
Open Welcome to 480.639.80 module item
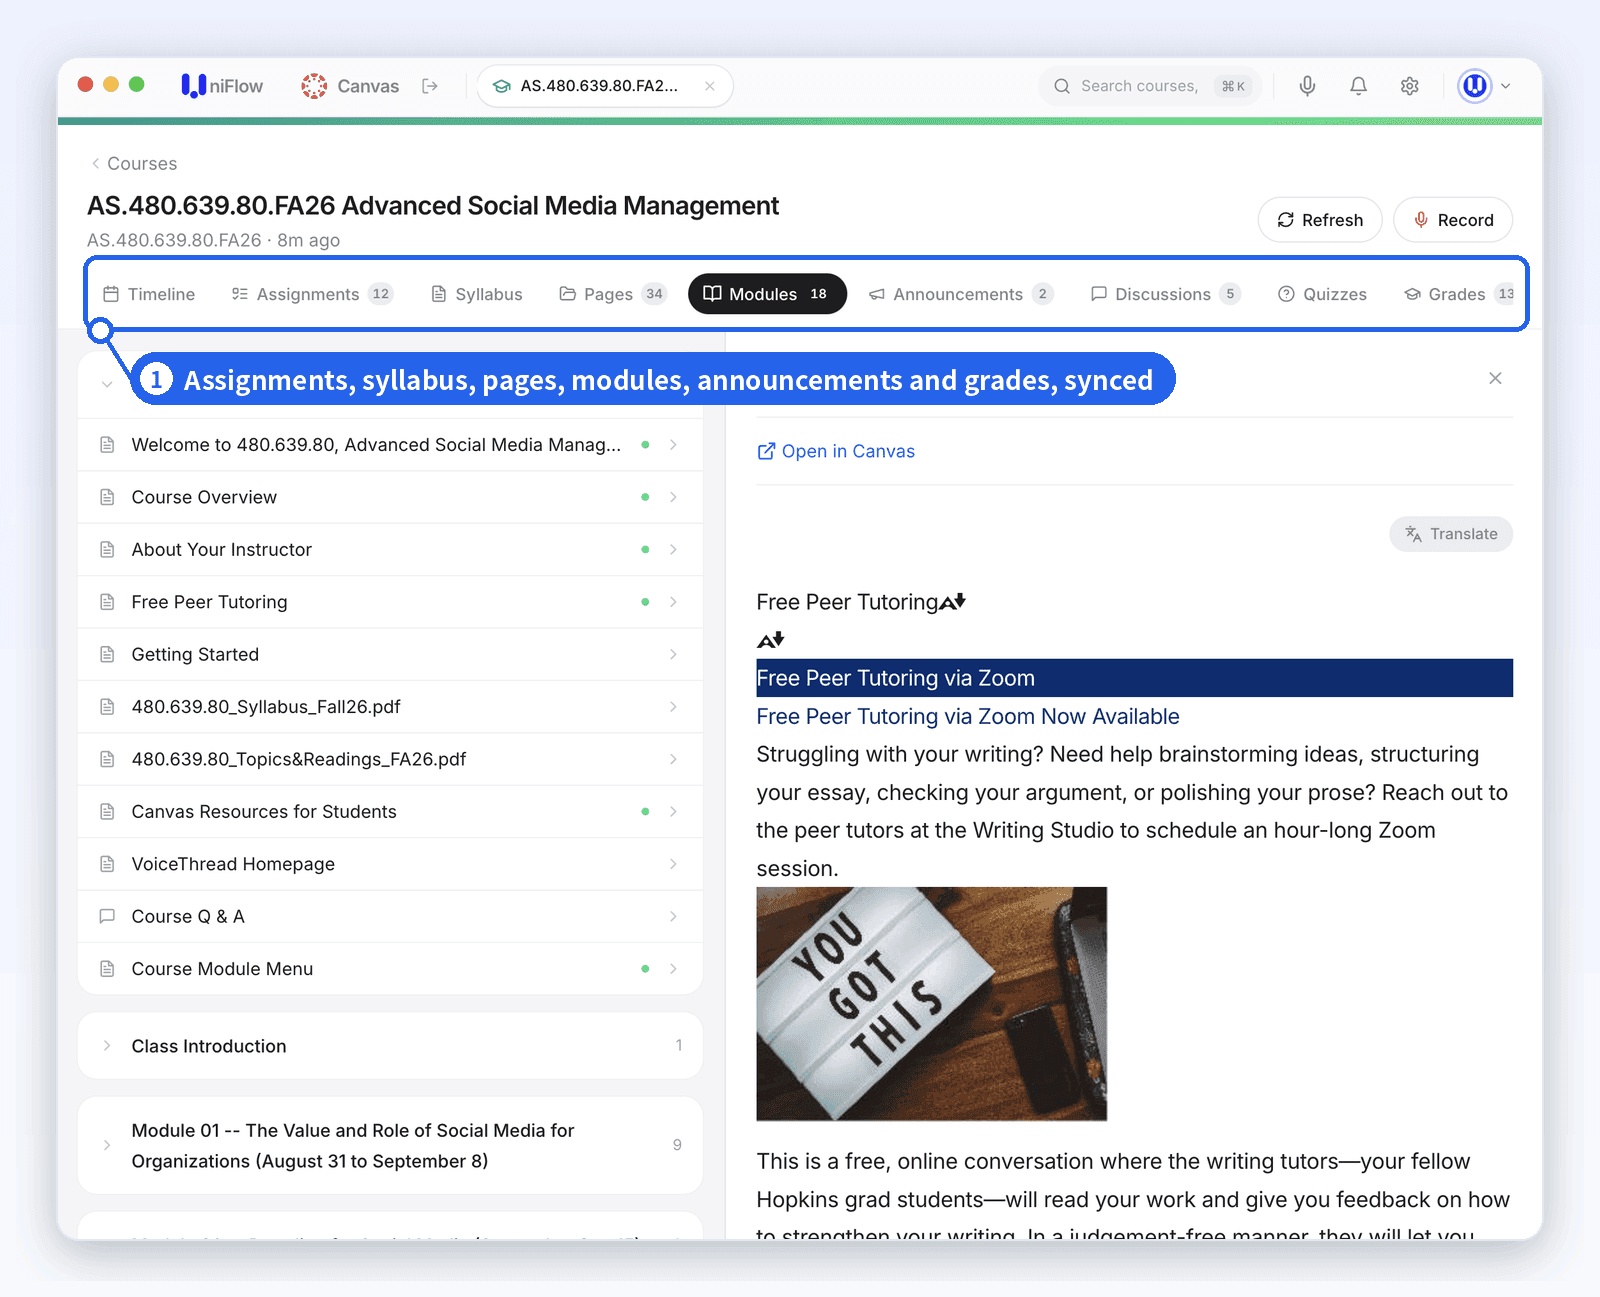(x=390, y=445)
